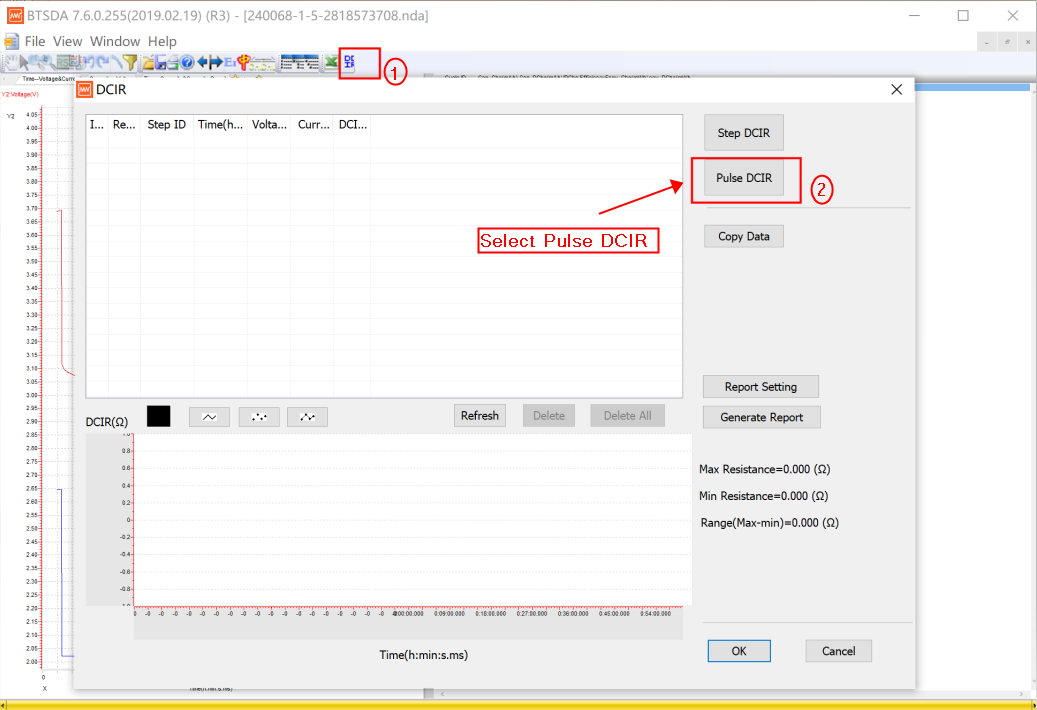Click the Copy Data button

743,236
